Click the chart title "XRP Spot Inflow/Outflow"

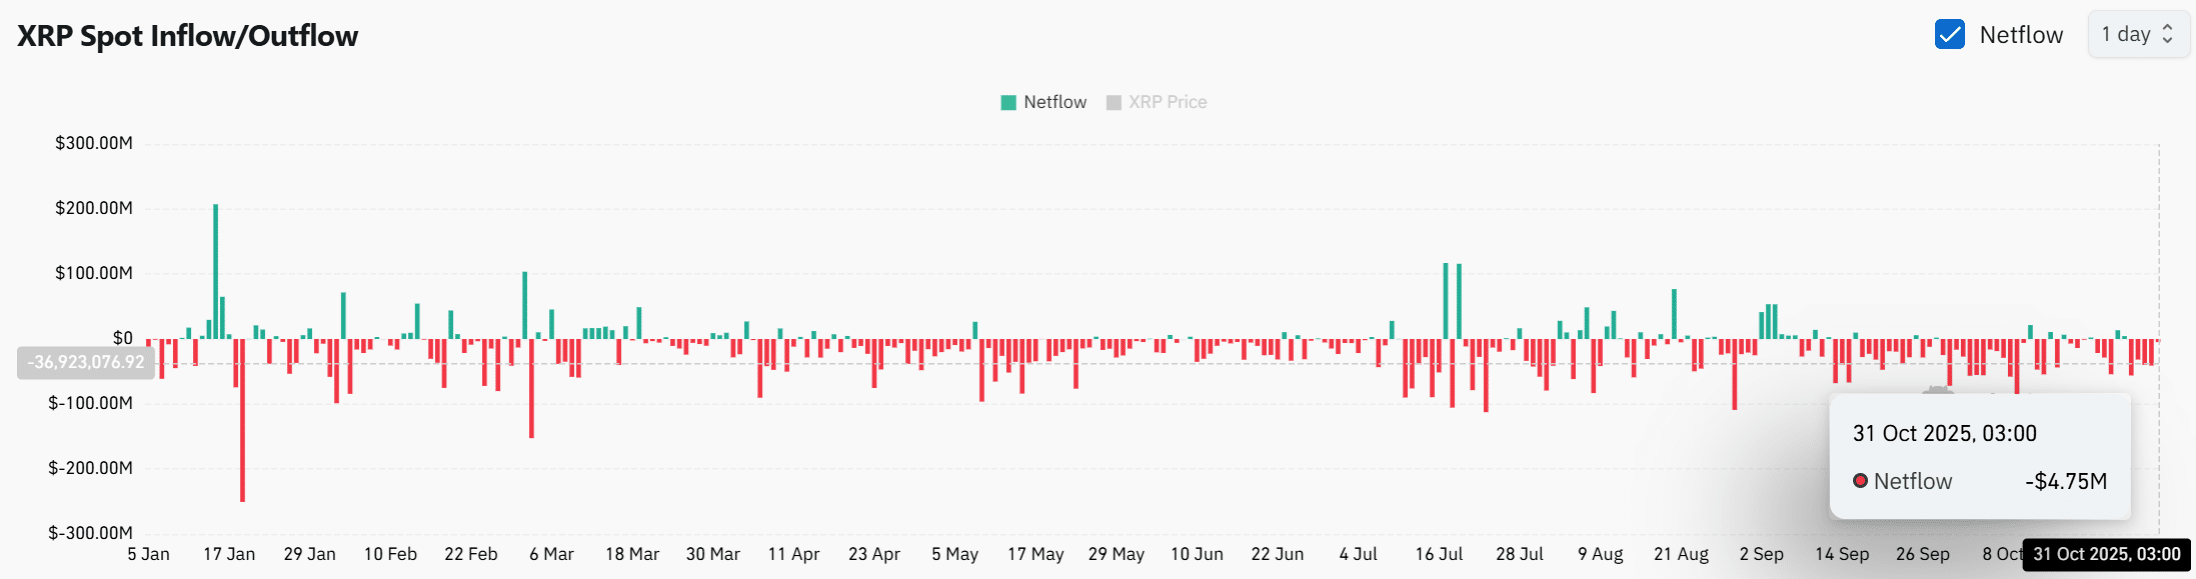pos(187,35)
